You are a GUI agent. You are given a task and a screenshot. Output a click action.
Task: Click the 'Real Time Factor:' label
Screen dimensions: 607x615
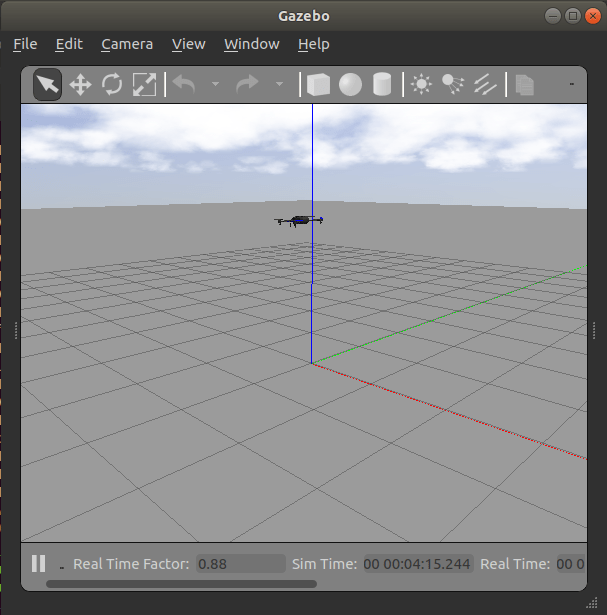(131, 564)
